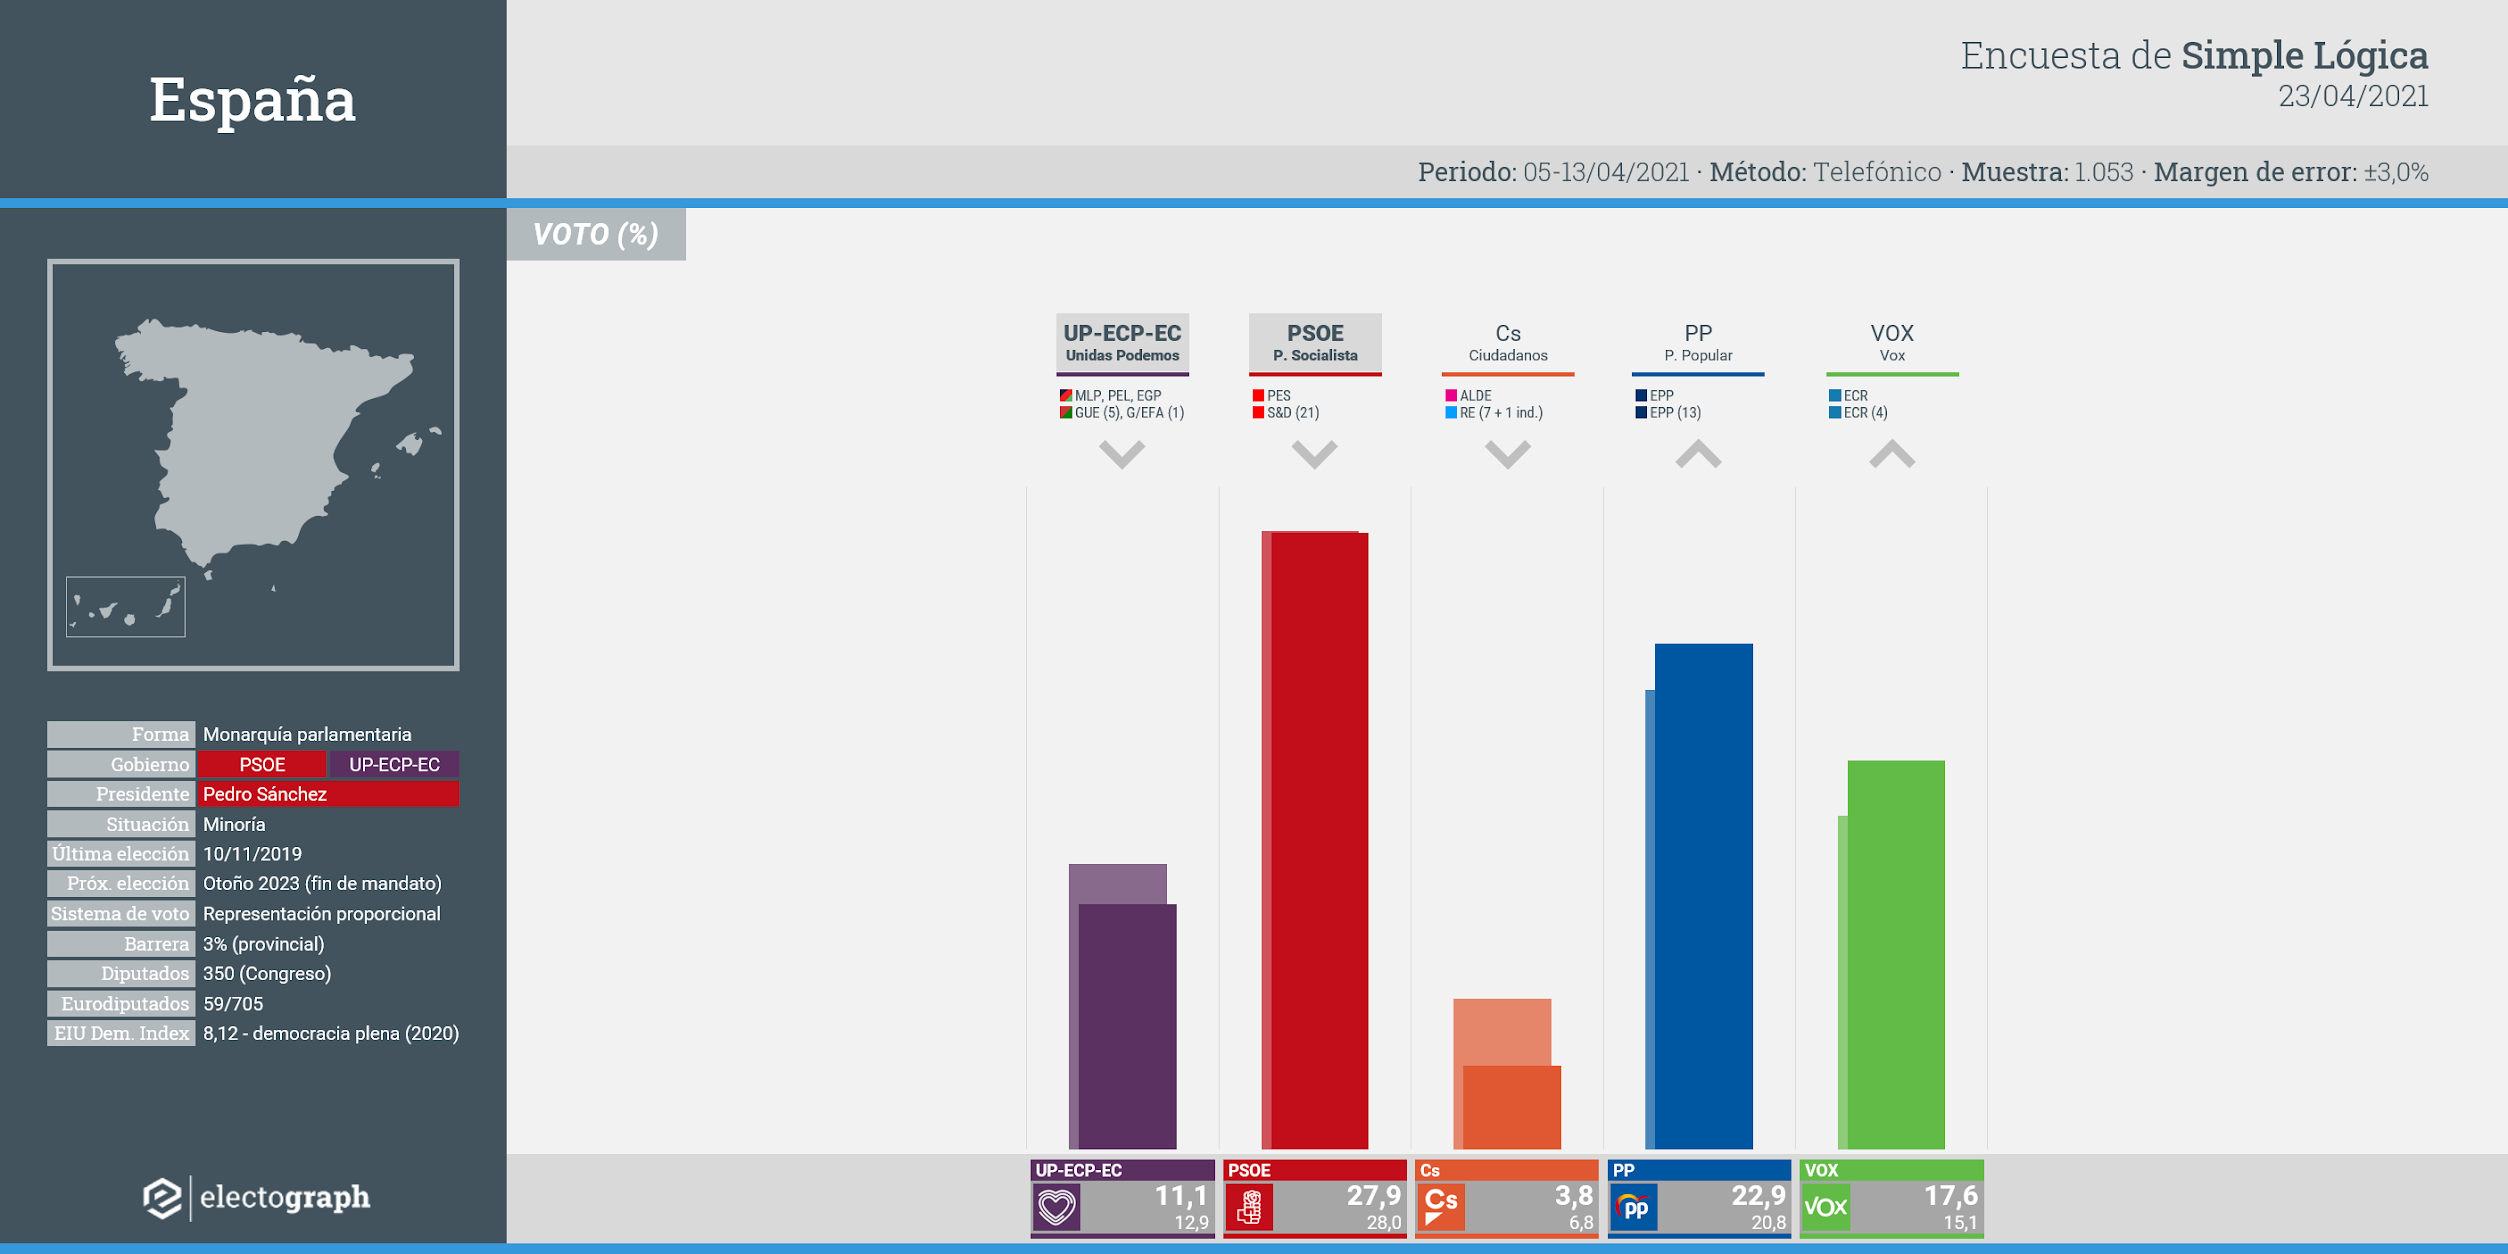Click the blue PP vote bar
This screenshot has width=2508, height=1254.
[1703, 896]
